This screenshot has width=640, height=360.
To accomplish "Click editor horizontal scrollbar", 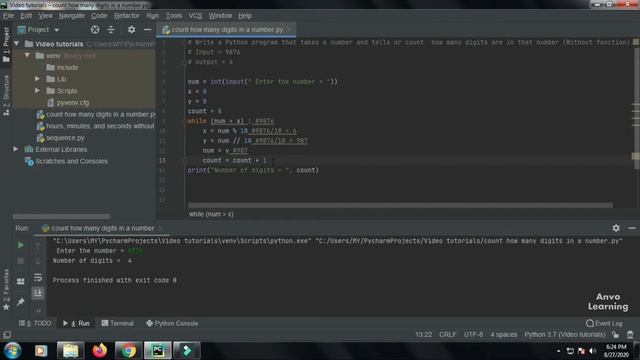I will 400,205.
